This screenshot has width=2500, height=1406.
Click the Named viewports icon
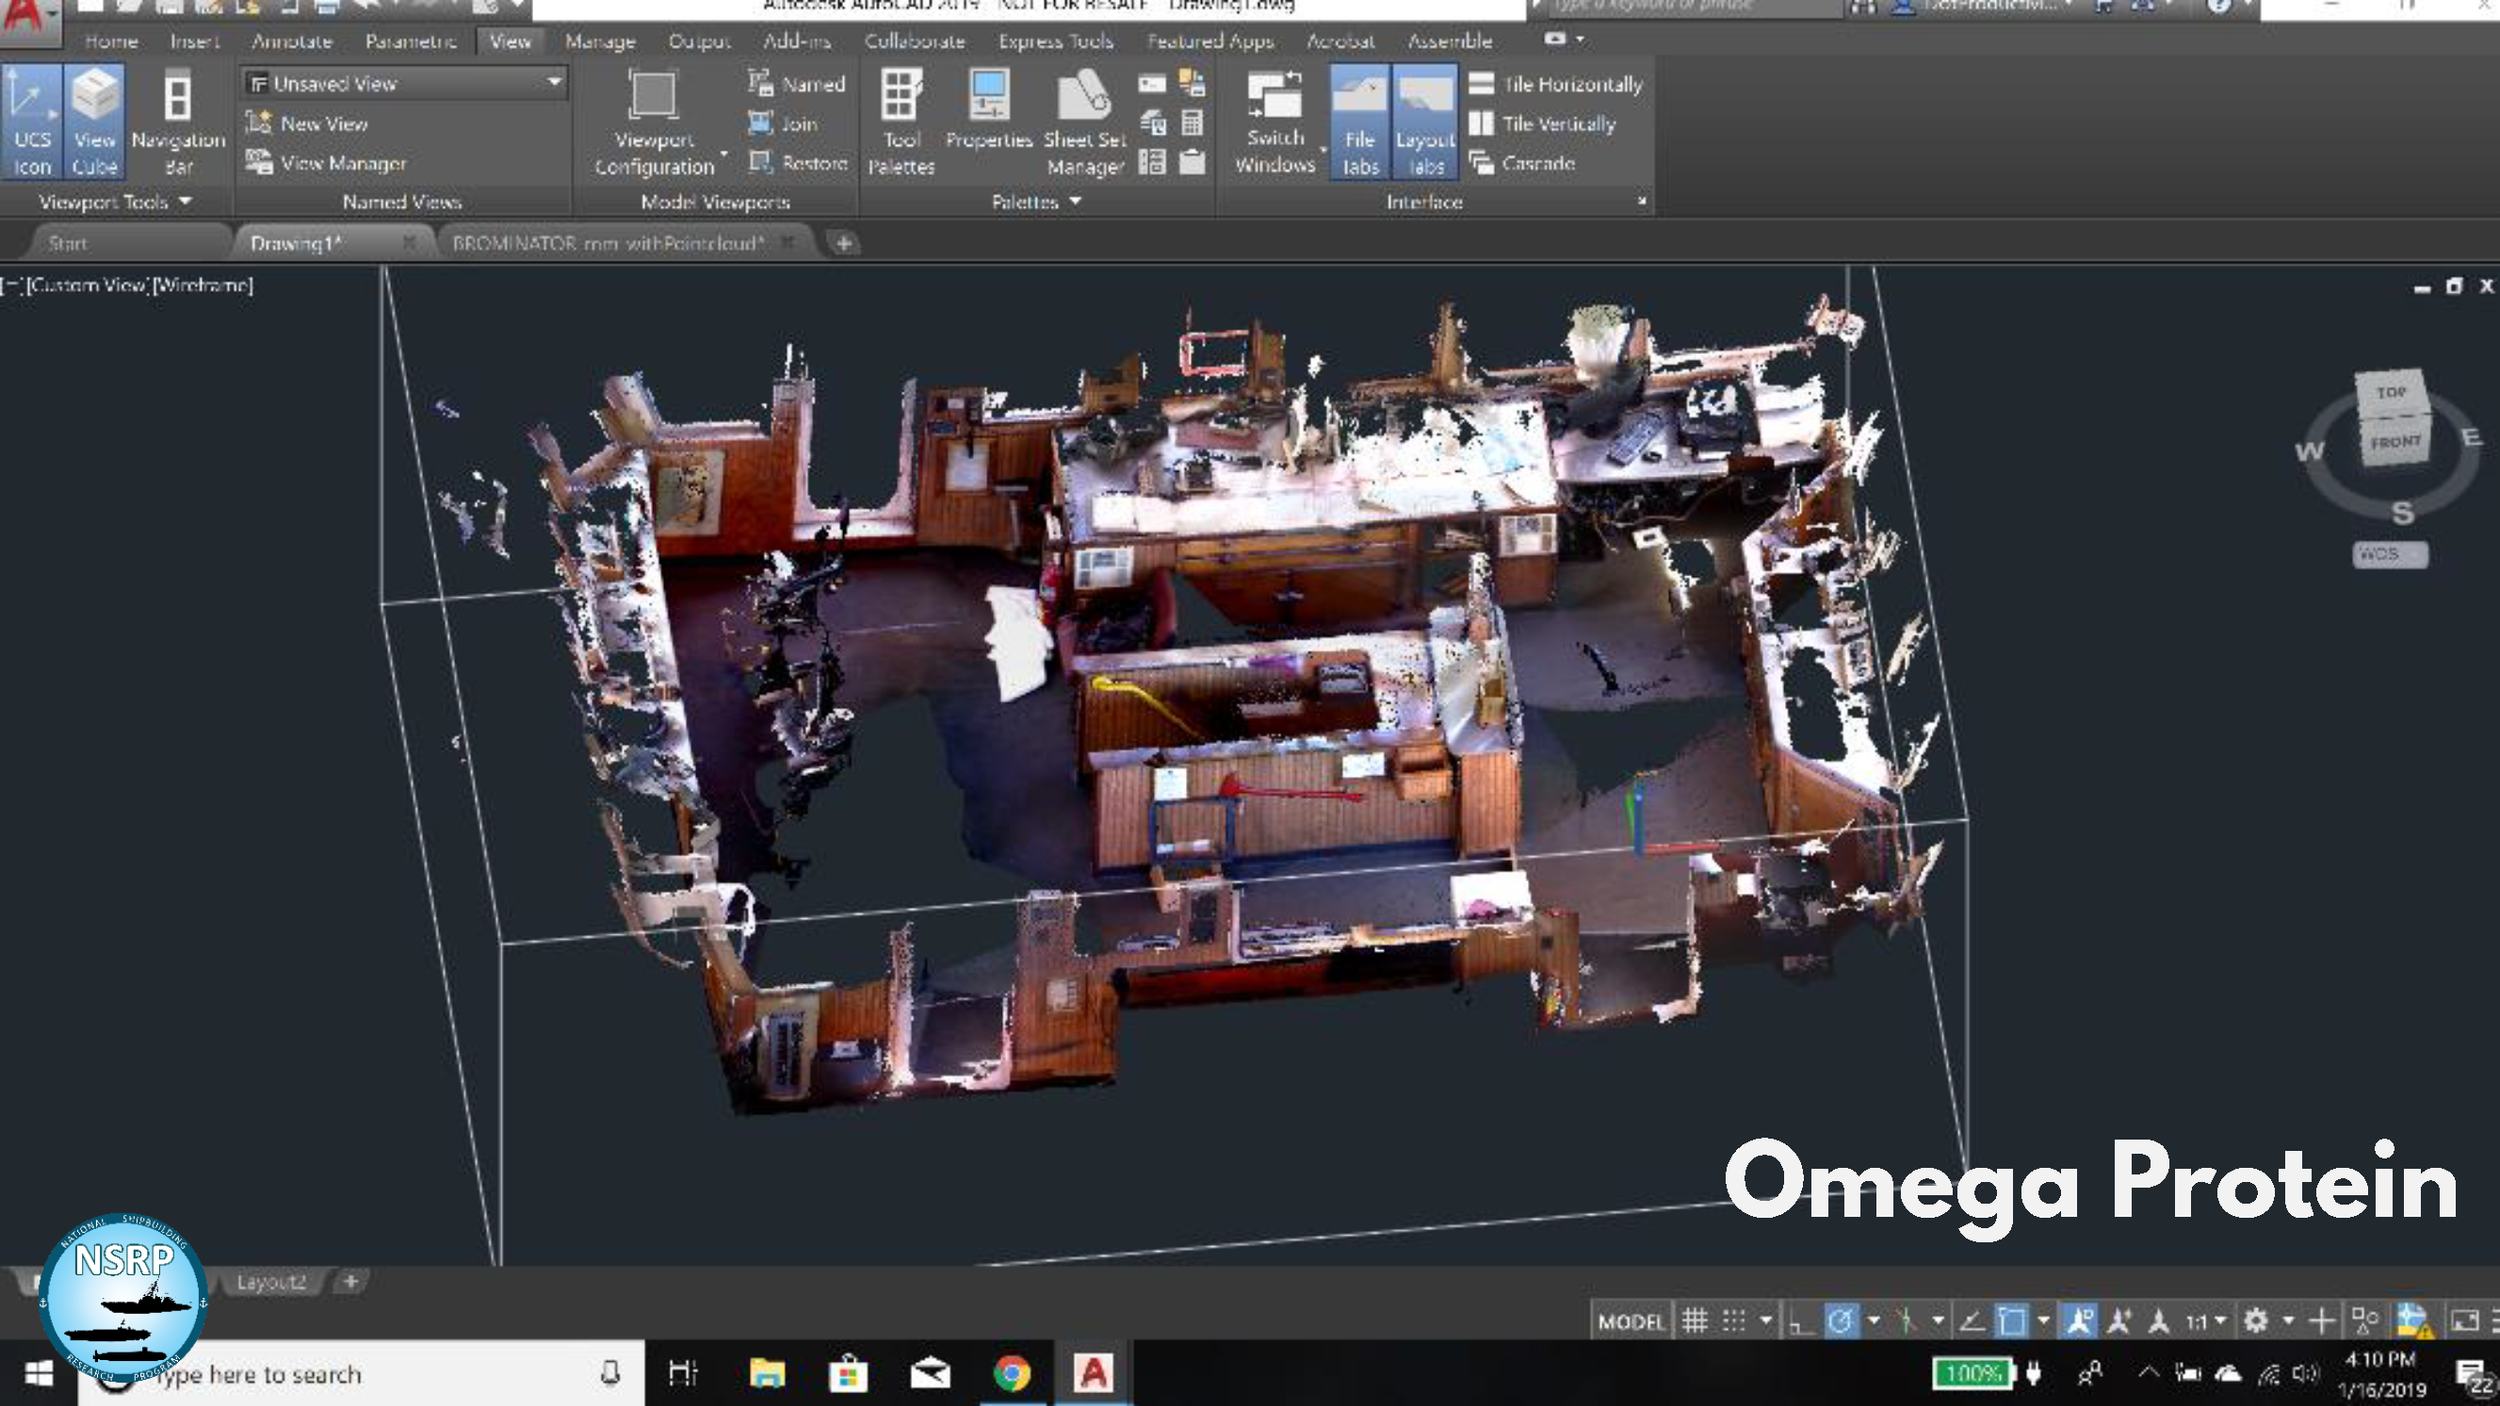click(761, 83)
